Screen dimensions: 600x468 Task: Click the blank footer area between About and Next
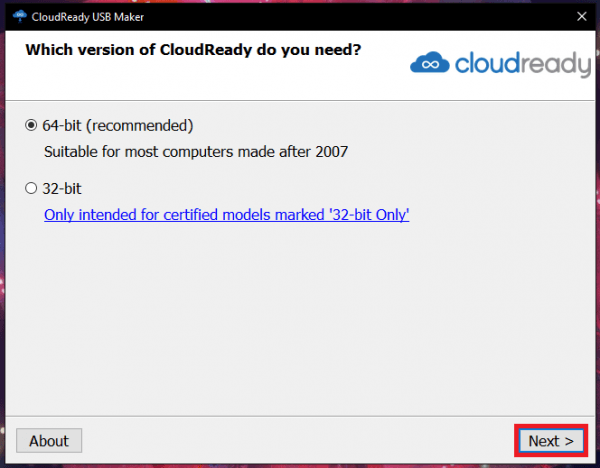pos(300,441)
